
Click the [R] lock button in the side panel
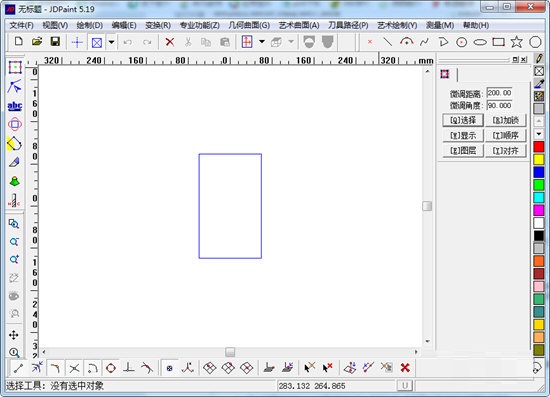point(505,120)
